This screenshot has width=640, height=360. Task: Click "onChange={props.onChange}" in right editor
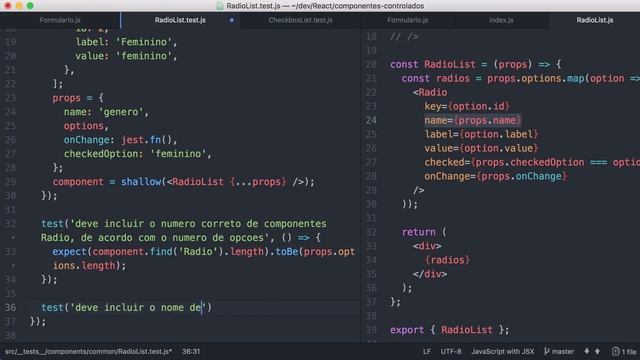tap(496, 176)
